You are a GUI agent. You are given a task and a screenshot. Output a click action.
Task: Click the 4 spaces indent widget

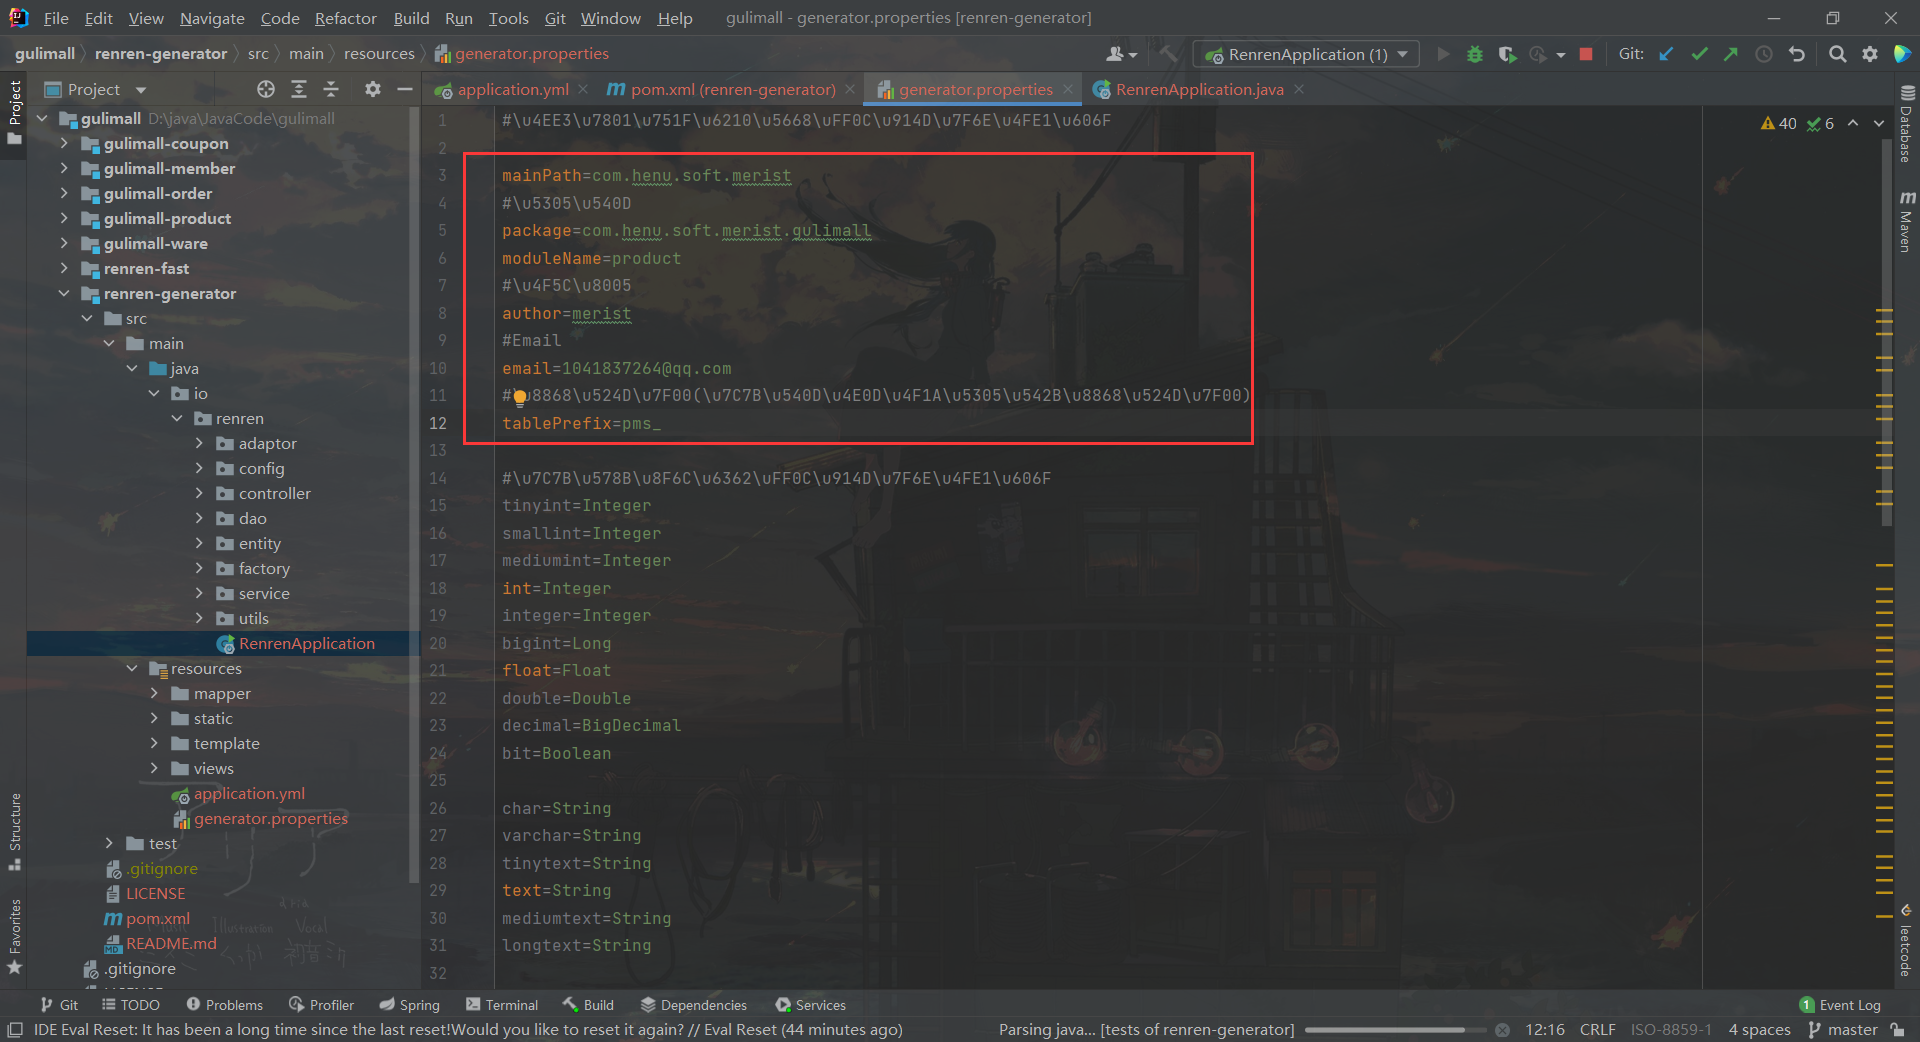[x=1759, y=1029]
